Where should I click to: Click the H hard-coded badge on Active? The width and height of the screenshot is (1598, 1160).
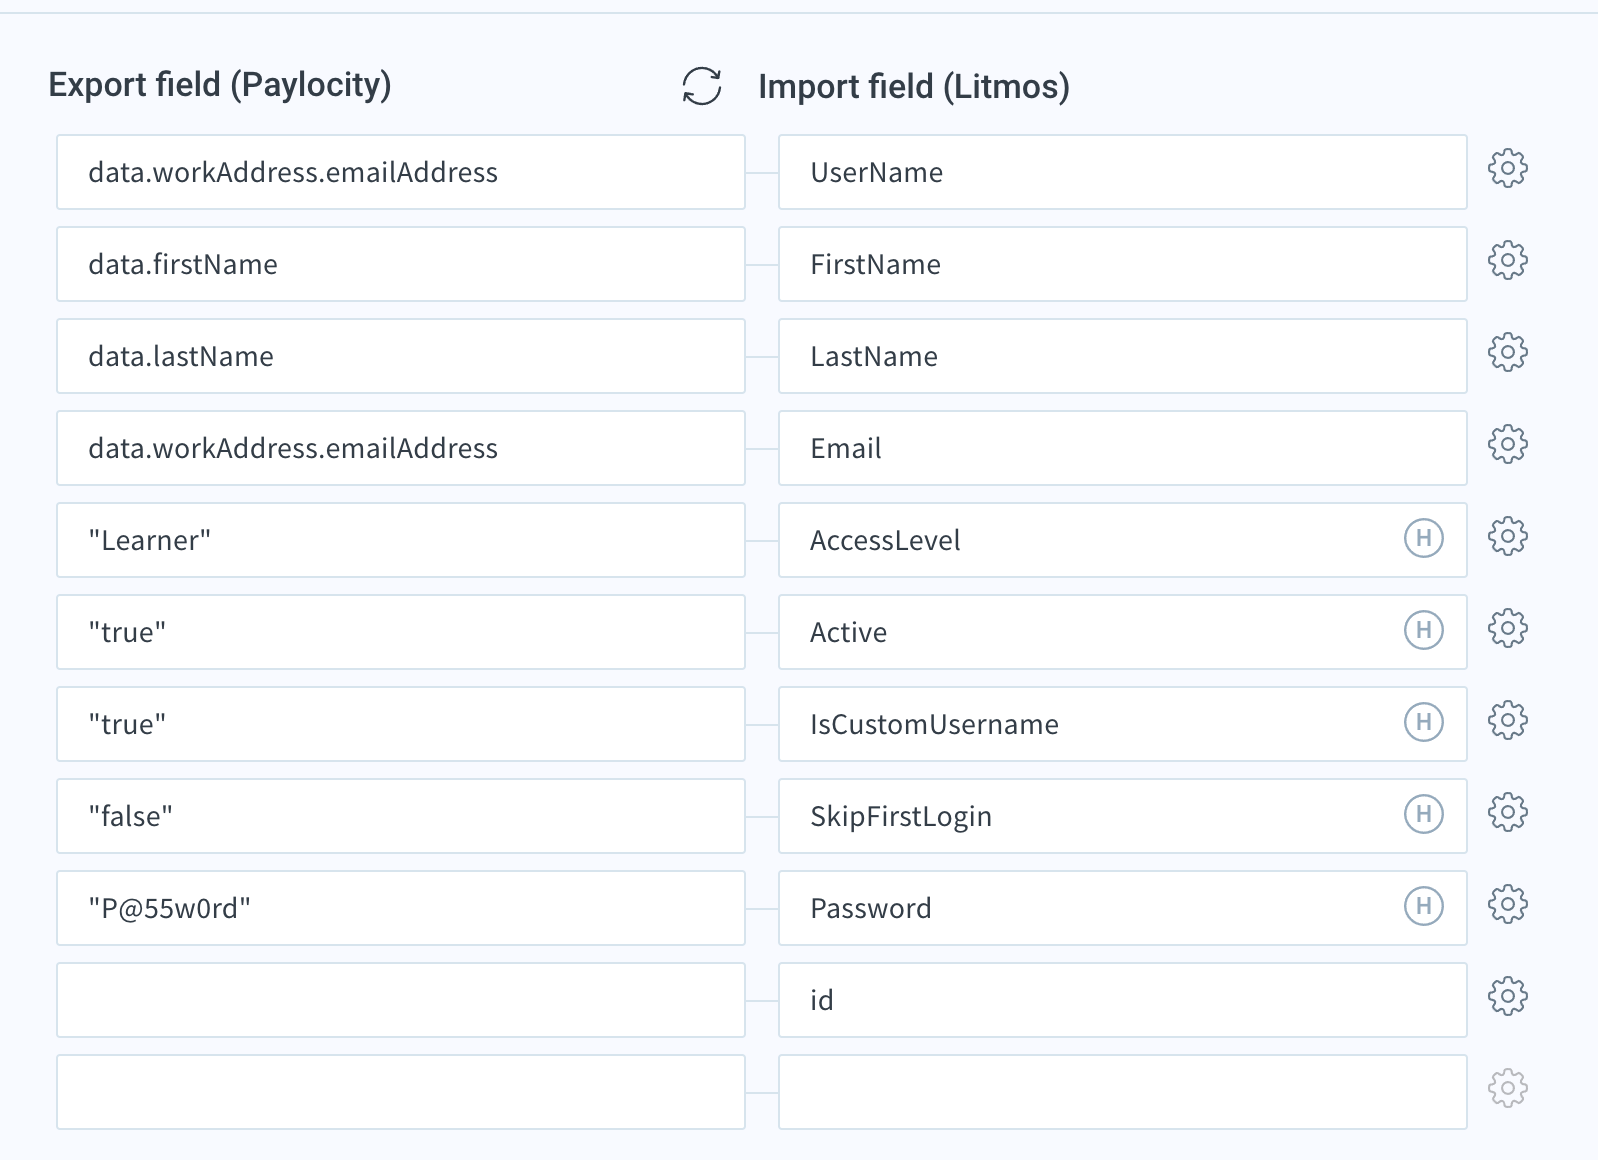(1424, 630)
